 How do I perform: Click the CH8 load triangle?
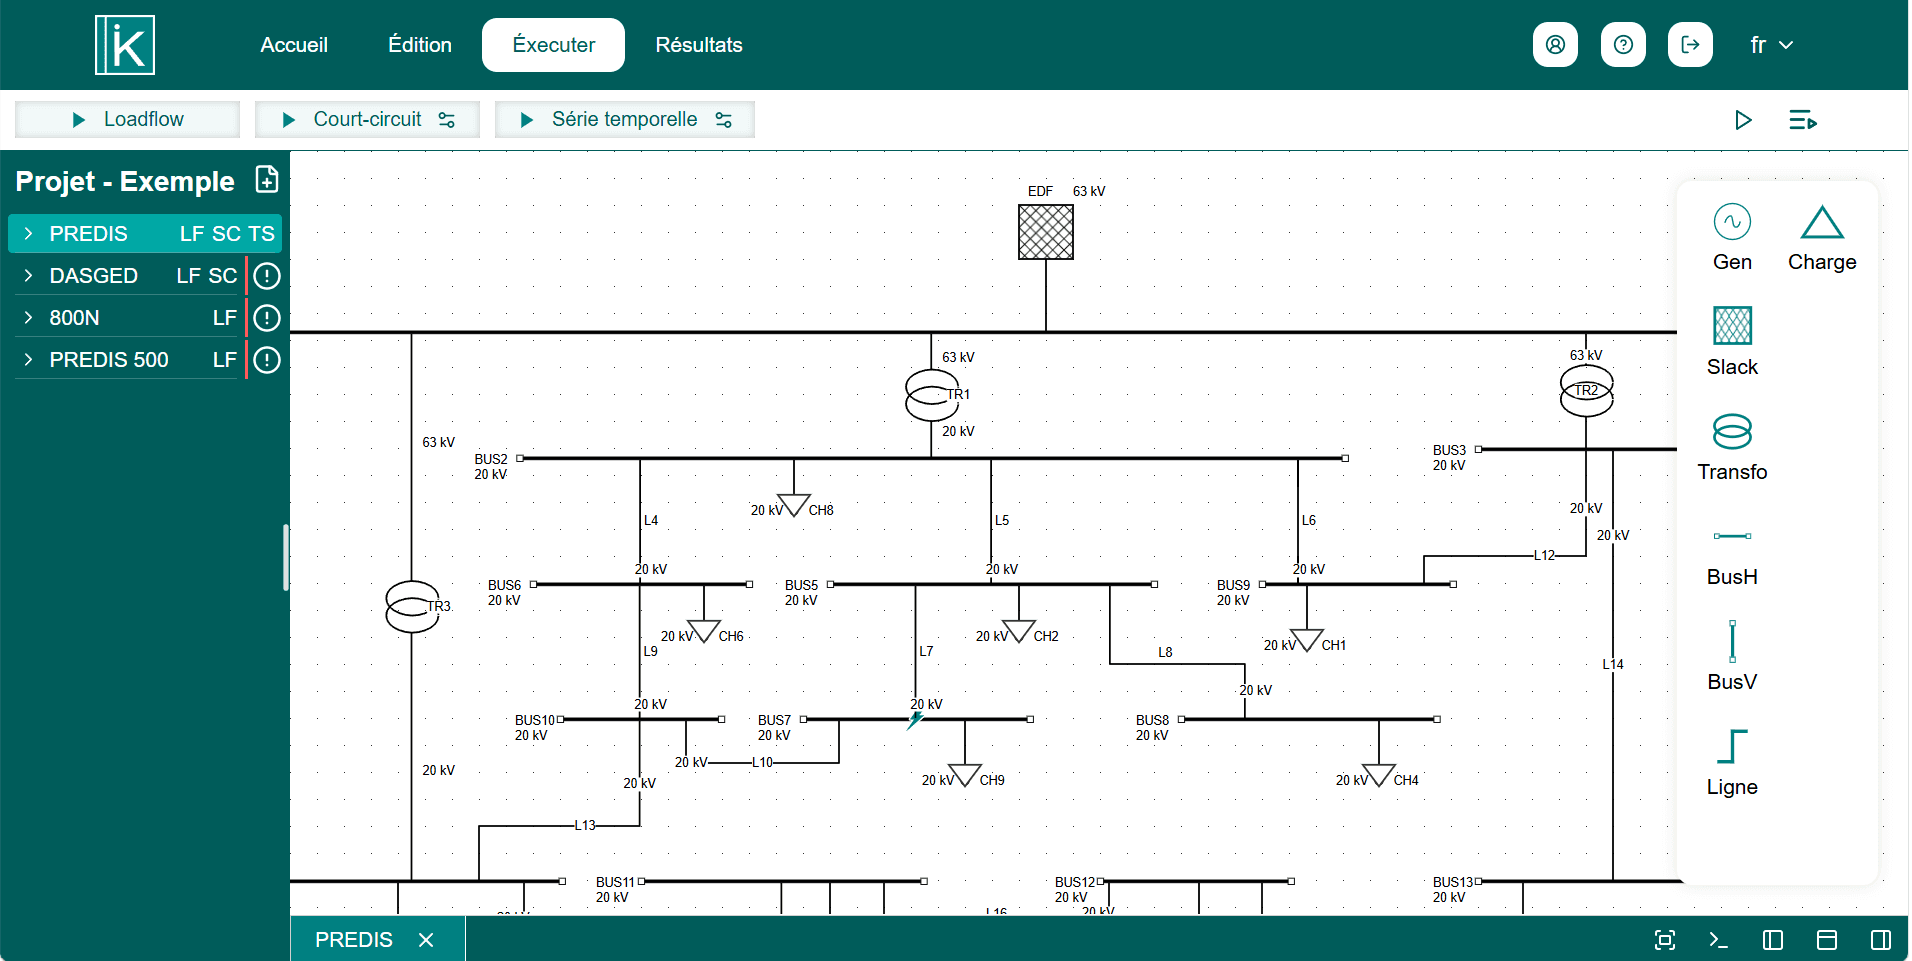[x=794, y=505]
